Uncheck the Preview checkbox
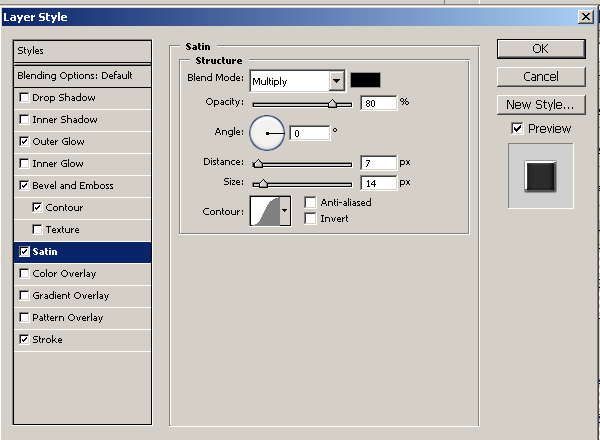The image size is (600, 440). [517, 128]
